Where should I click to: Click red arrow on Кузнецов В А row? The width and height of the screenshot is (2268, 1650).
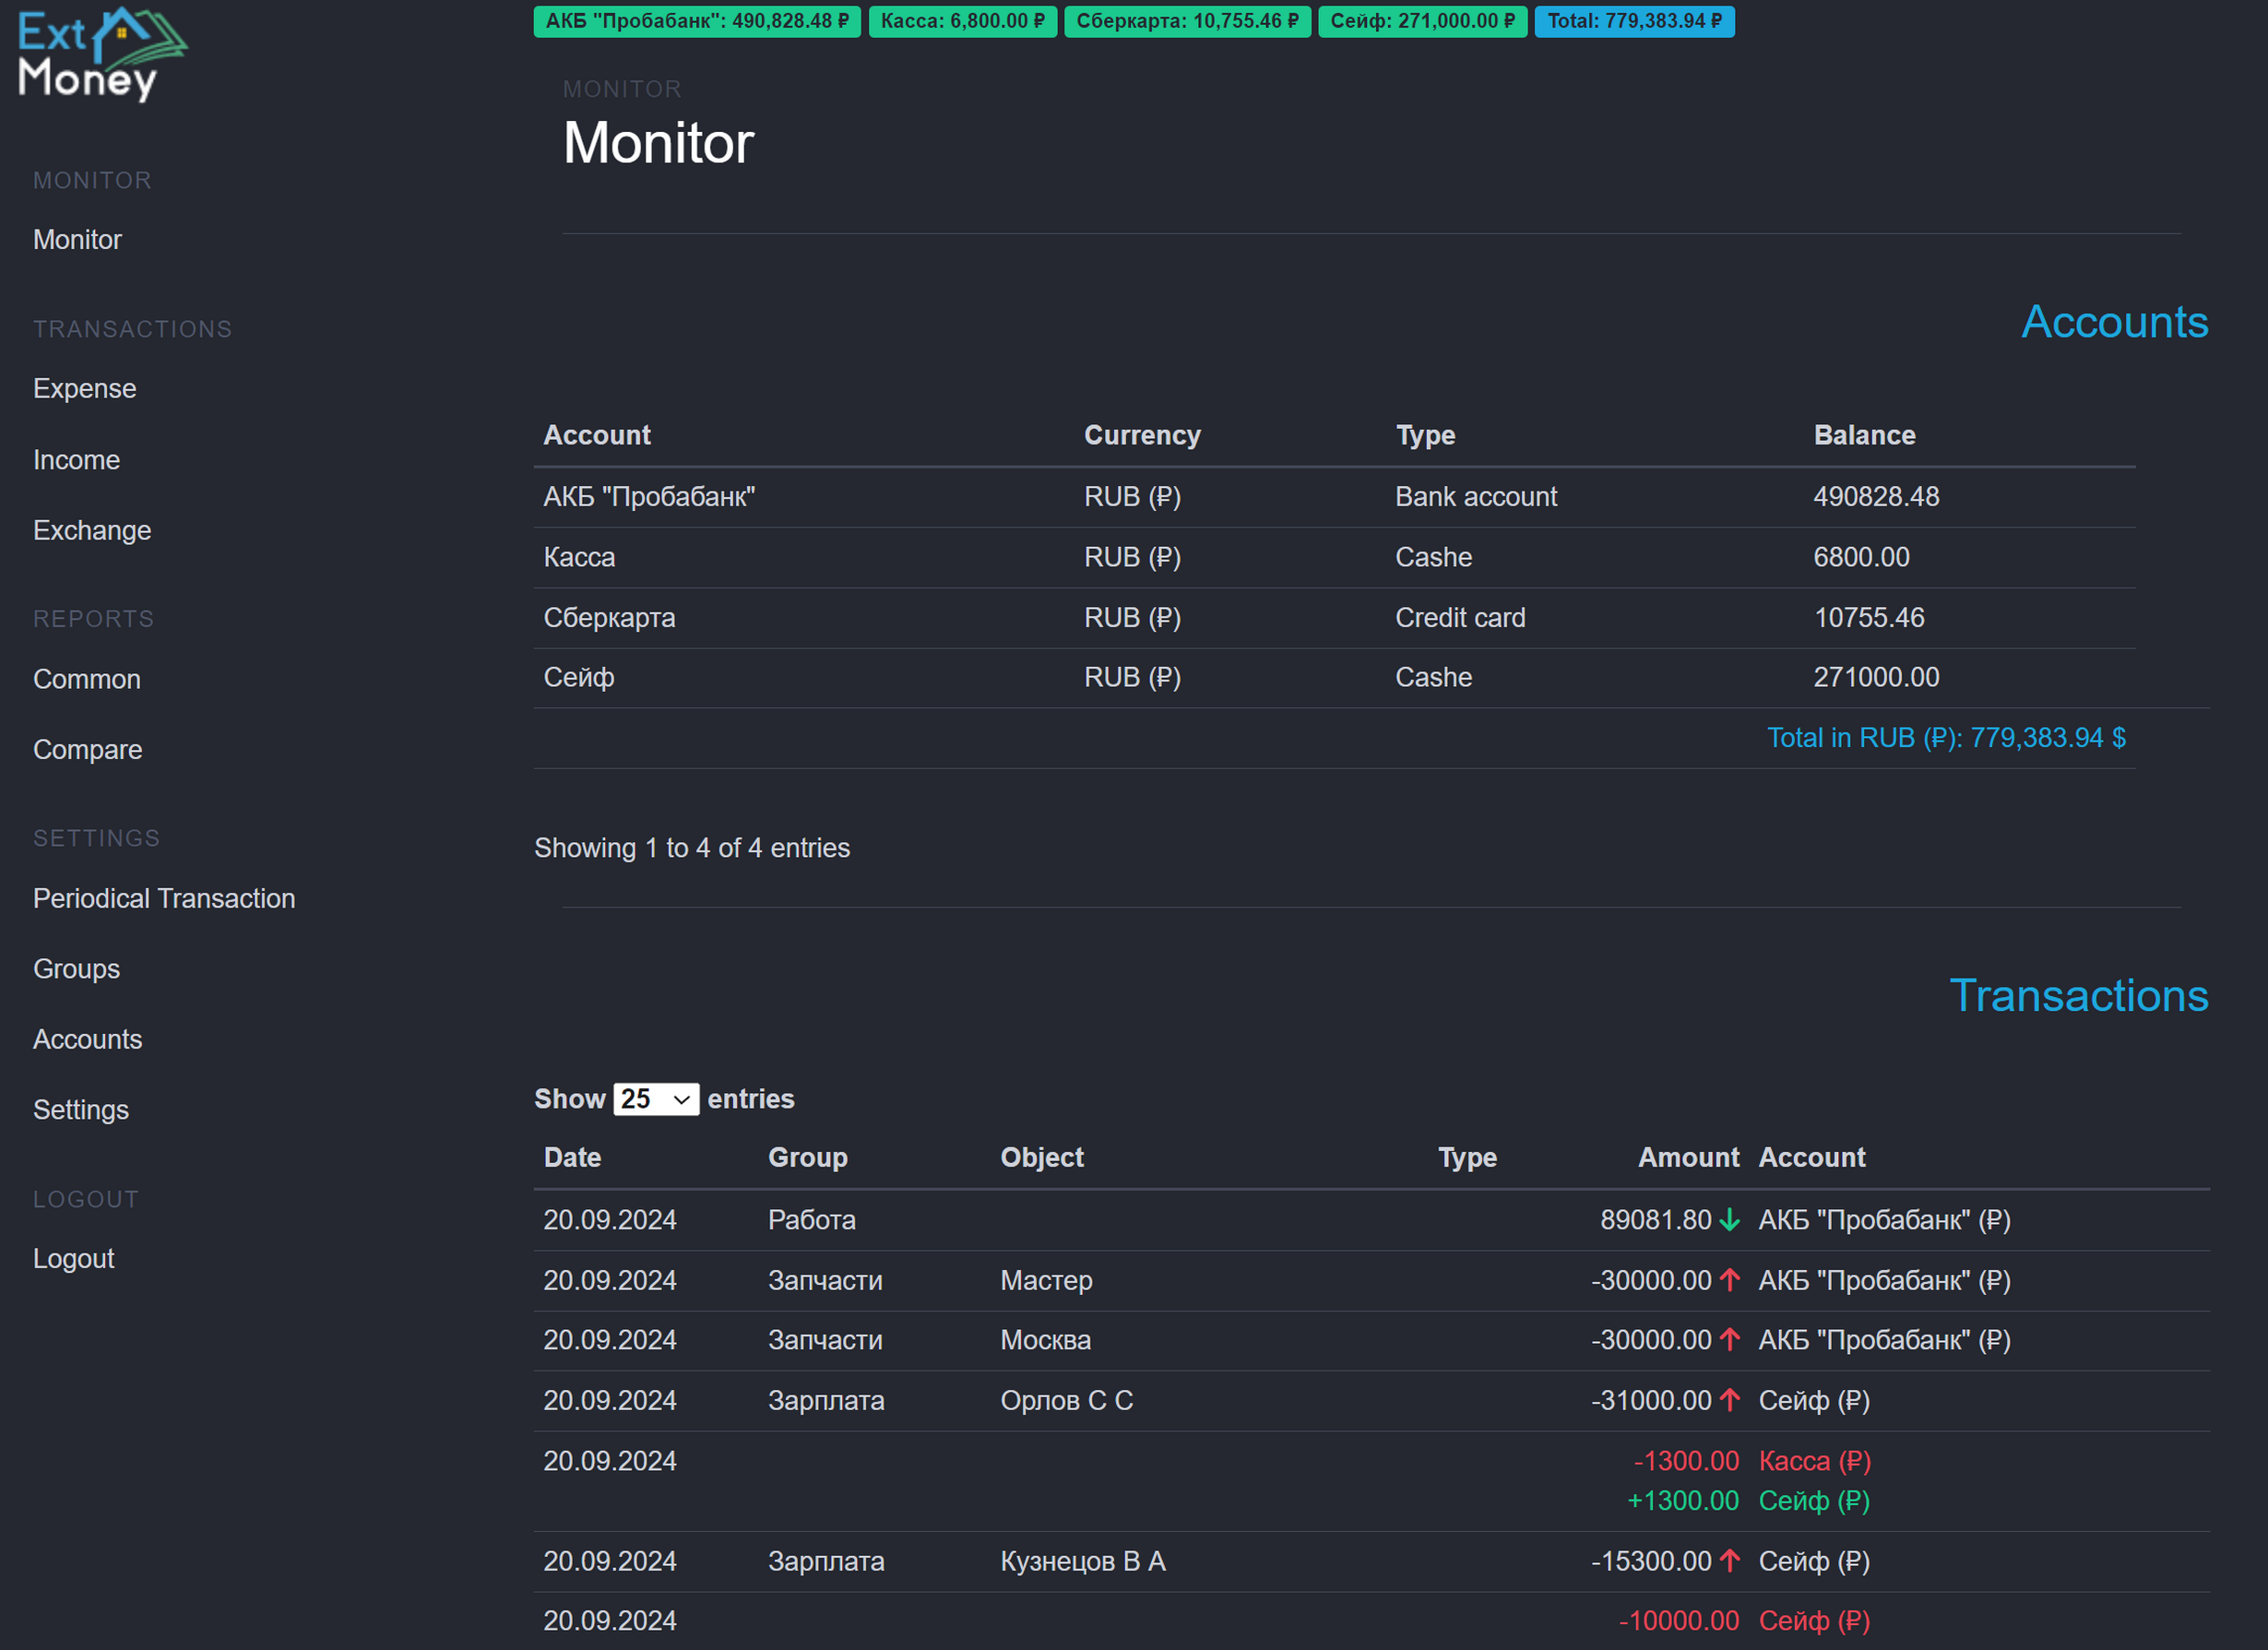coord(1729,1561)
